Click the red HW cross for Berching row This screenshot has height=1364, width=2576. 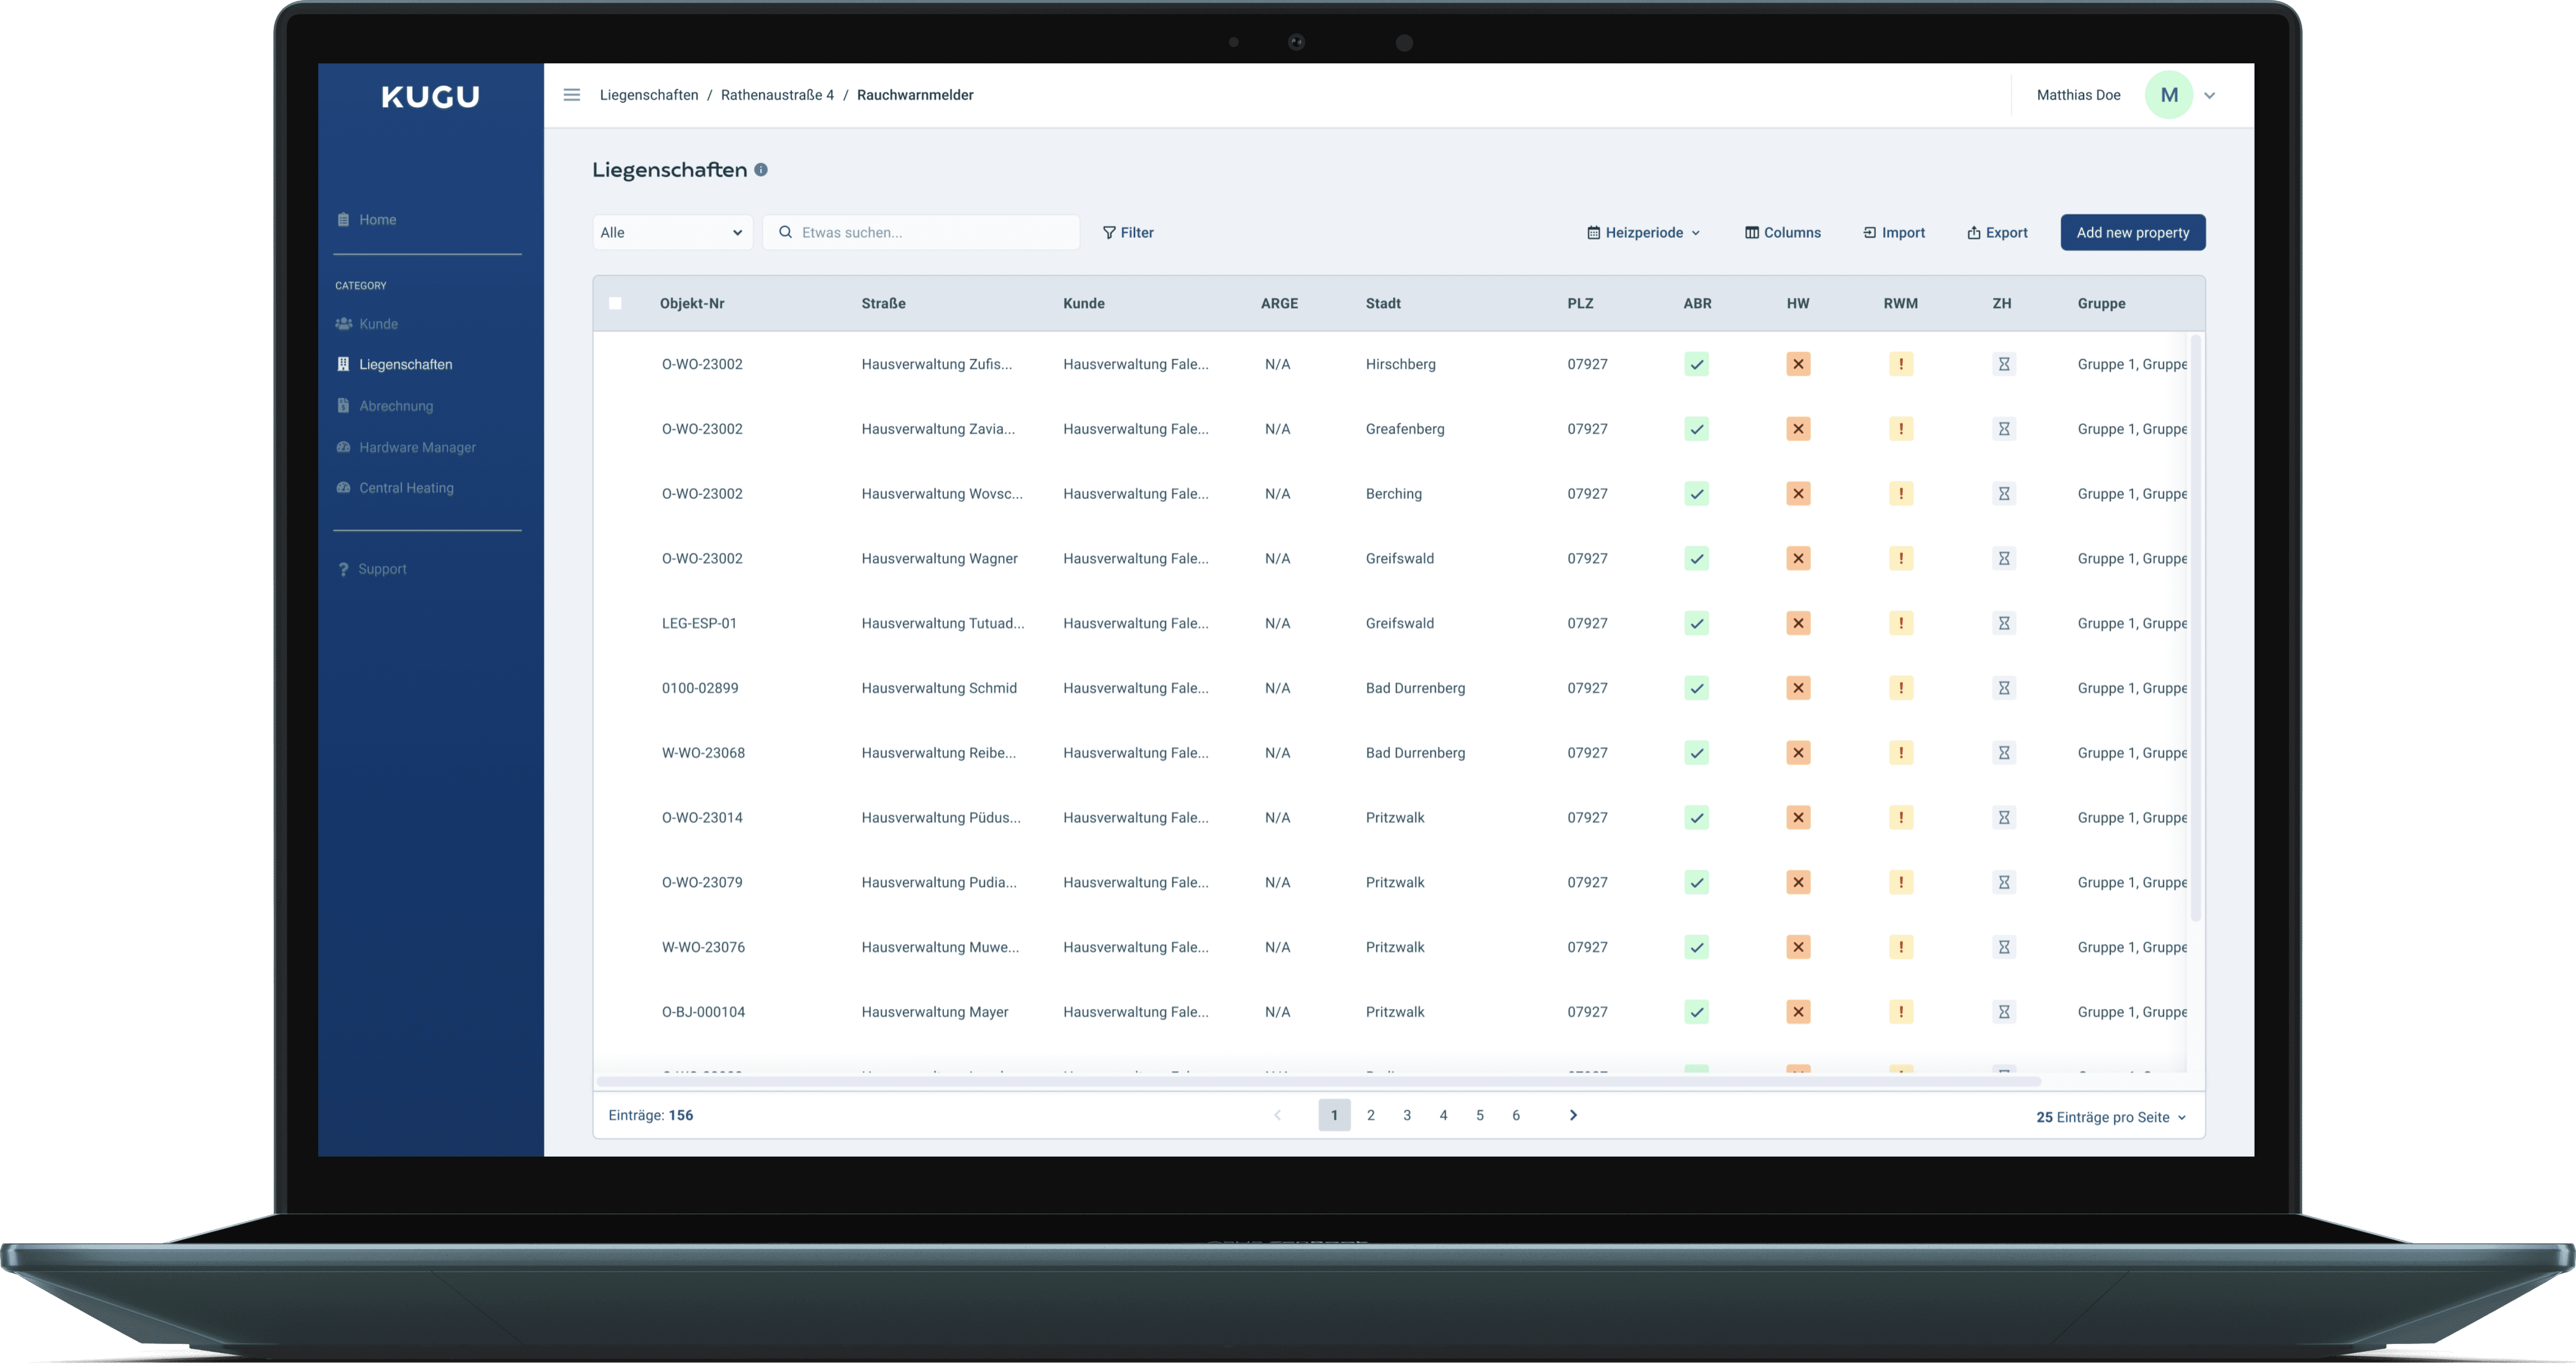coord(1798,494)
